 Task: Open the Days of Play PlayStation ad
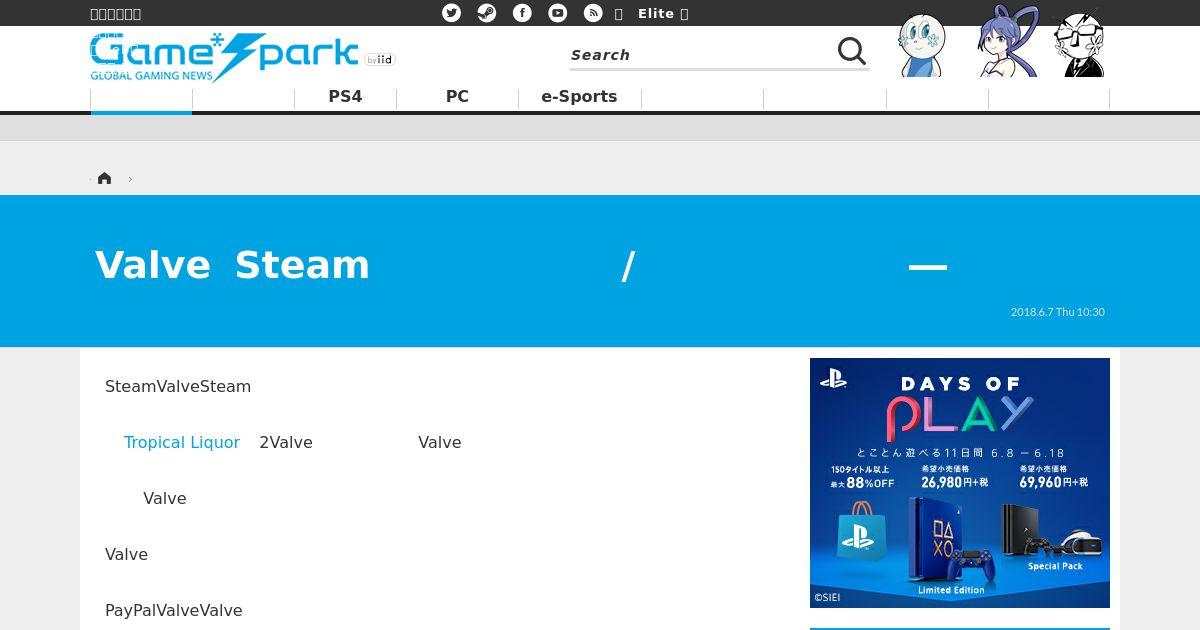960,483
